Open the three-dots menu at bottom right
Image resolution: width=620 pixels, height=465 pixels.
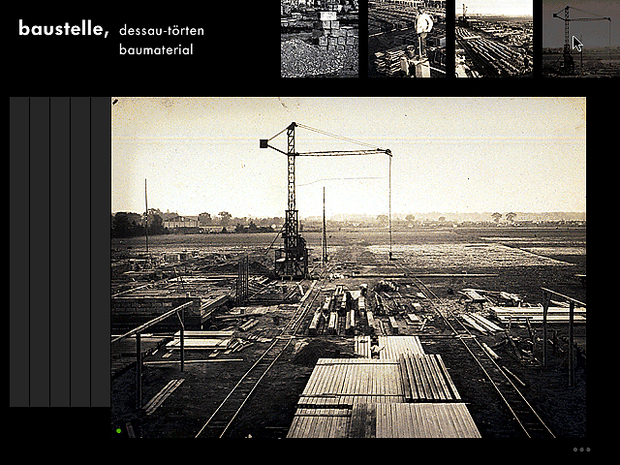[581, 450]
